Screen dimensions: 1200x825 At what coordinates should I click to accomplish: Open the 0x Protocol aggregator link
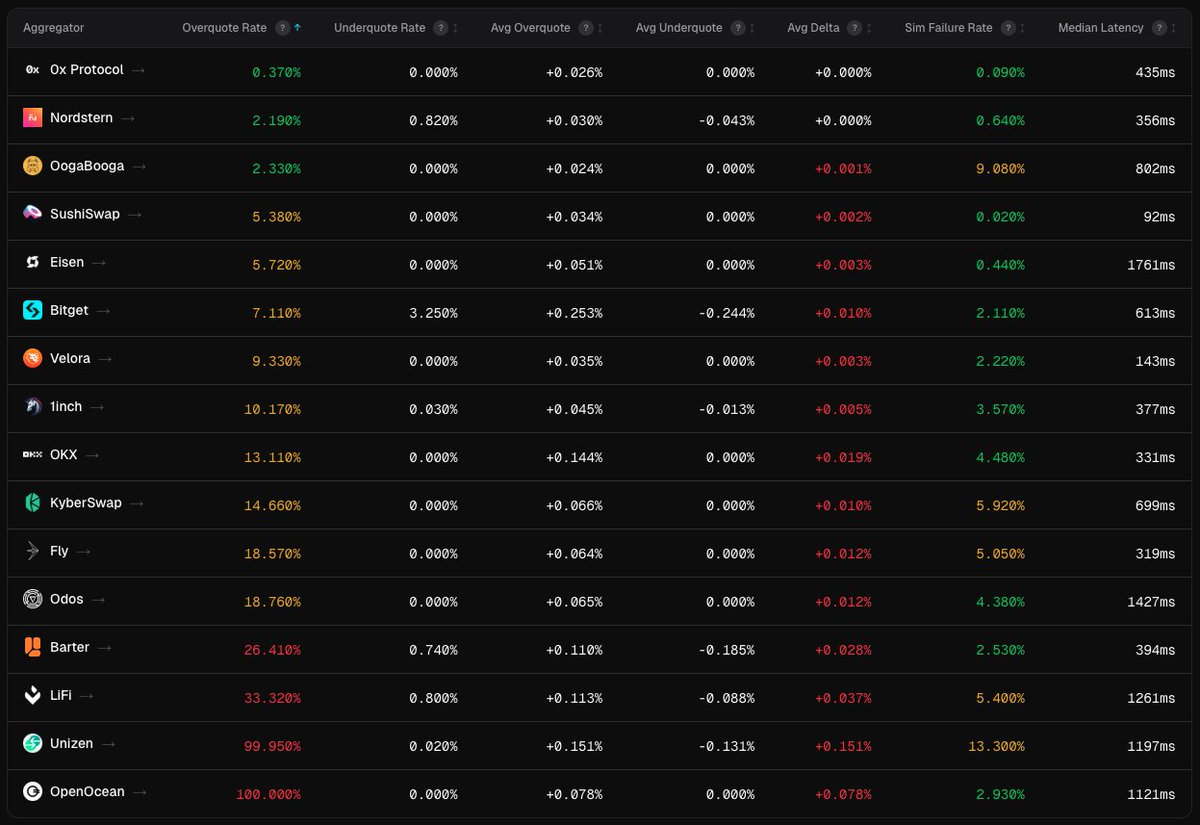(x=87, y=70)
